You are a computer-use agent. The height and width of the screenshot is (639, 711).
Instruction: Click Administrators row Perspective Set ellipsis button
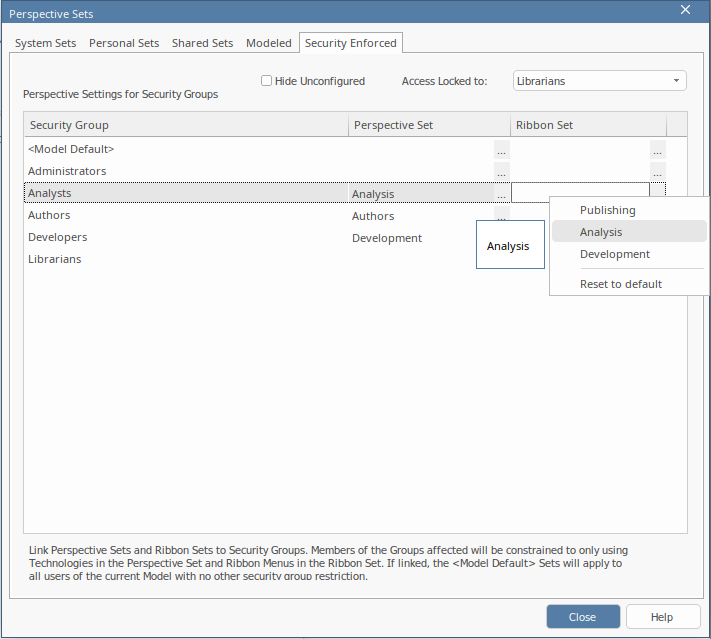(501, 171)
